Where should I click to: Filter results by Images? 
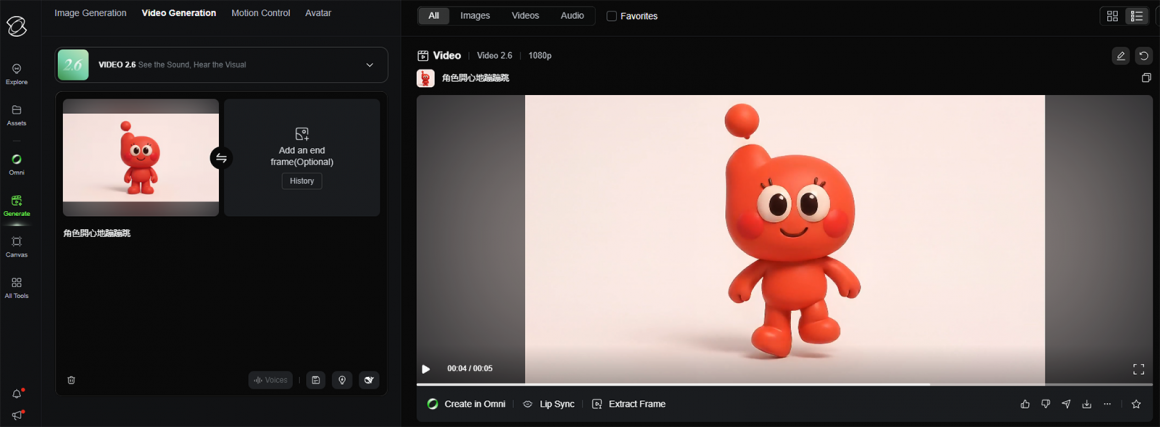coord(475,16)
